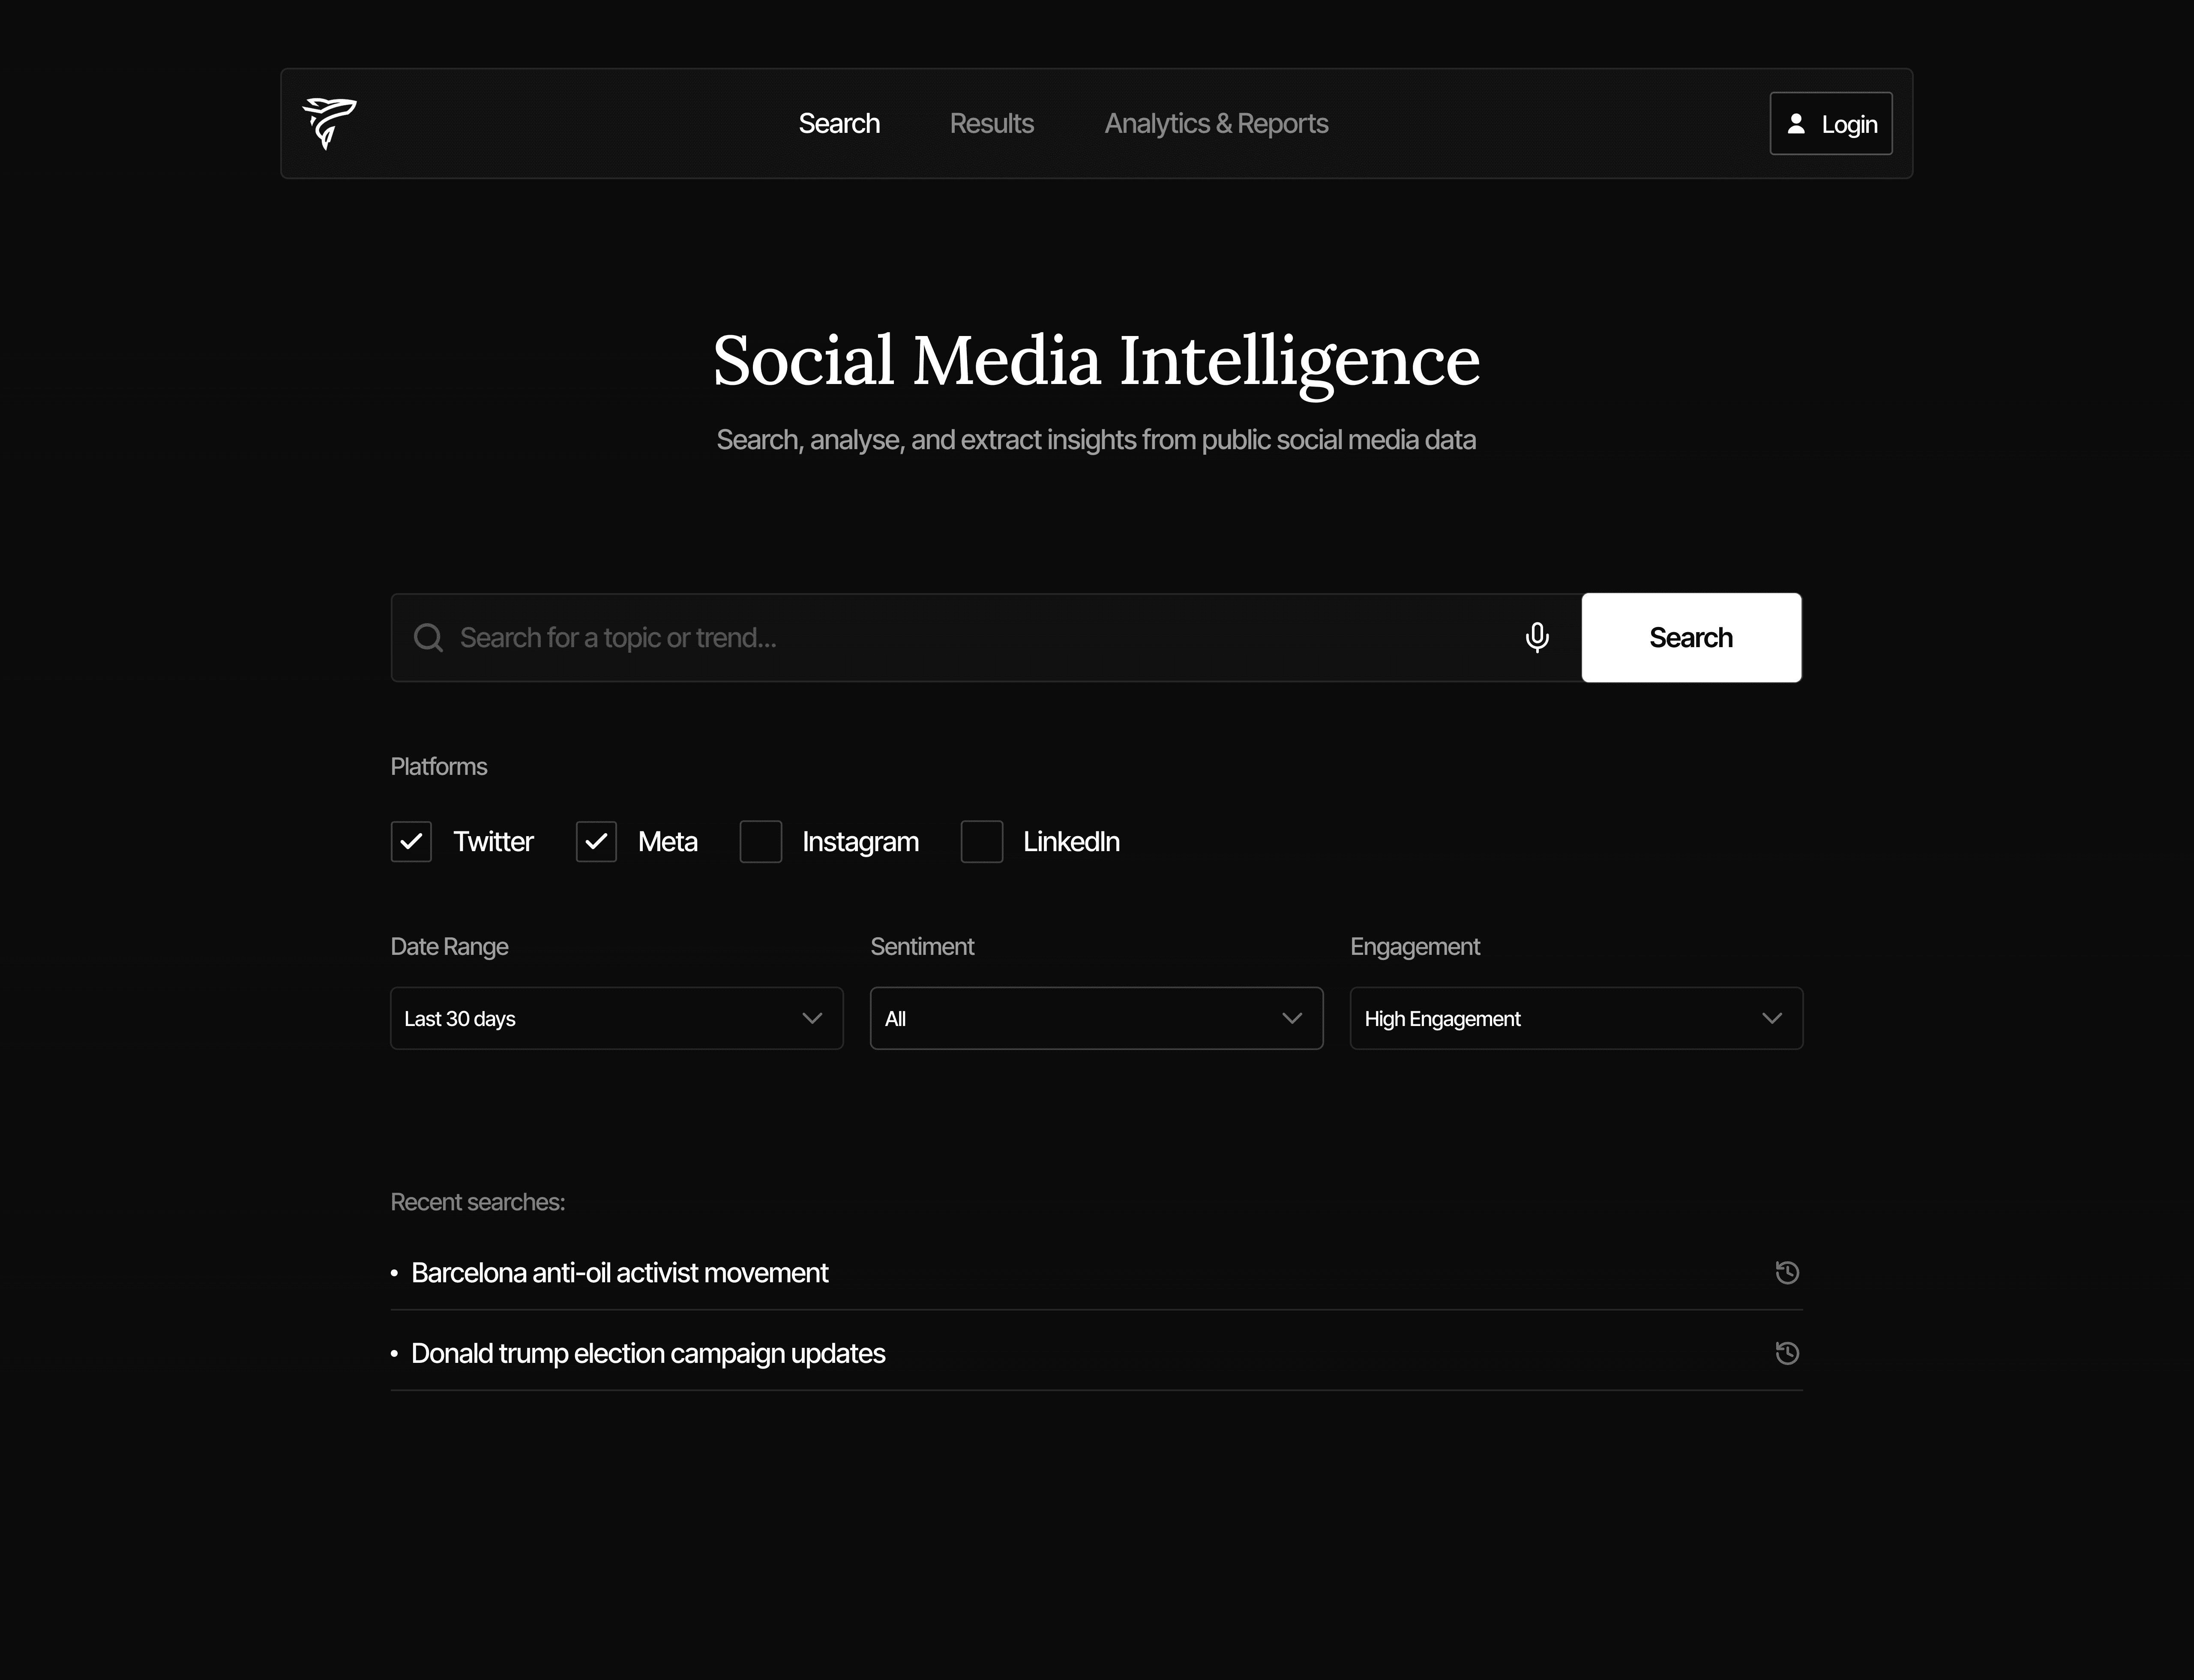The width and height of the screenshot is (2194, 1680).
Task: Click history icon for Donald trump search
Action: click(x=1787, y=1353)
